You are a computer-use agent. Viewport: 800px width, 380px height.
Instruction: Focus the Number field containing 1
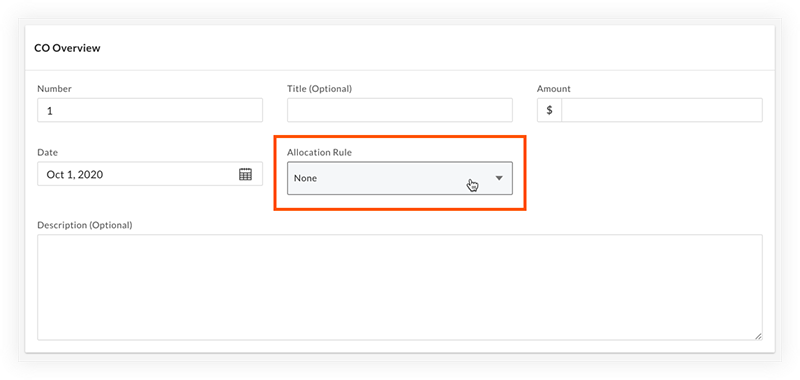[x=150, y=110]
